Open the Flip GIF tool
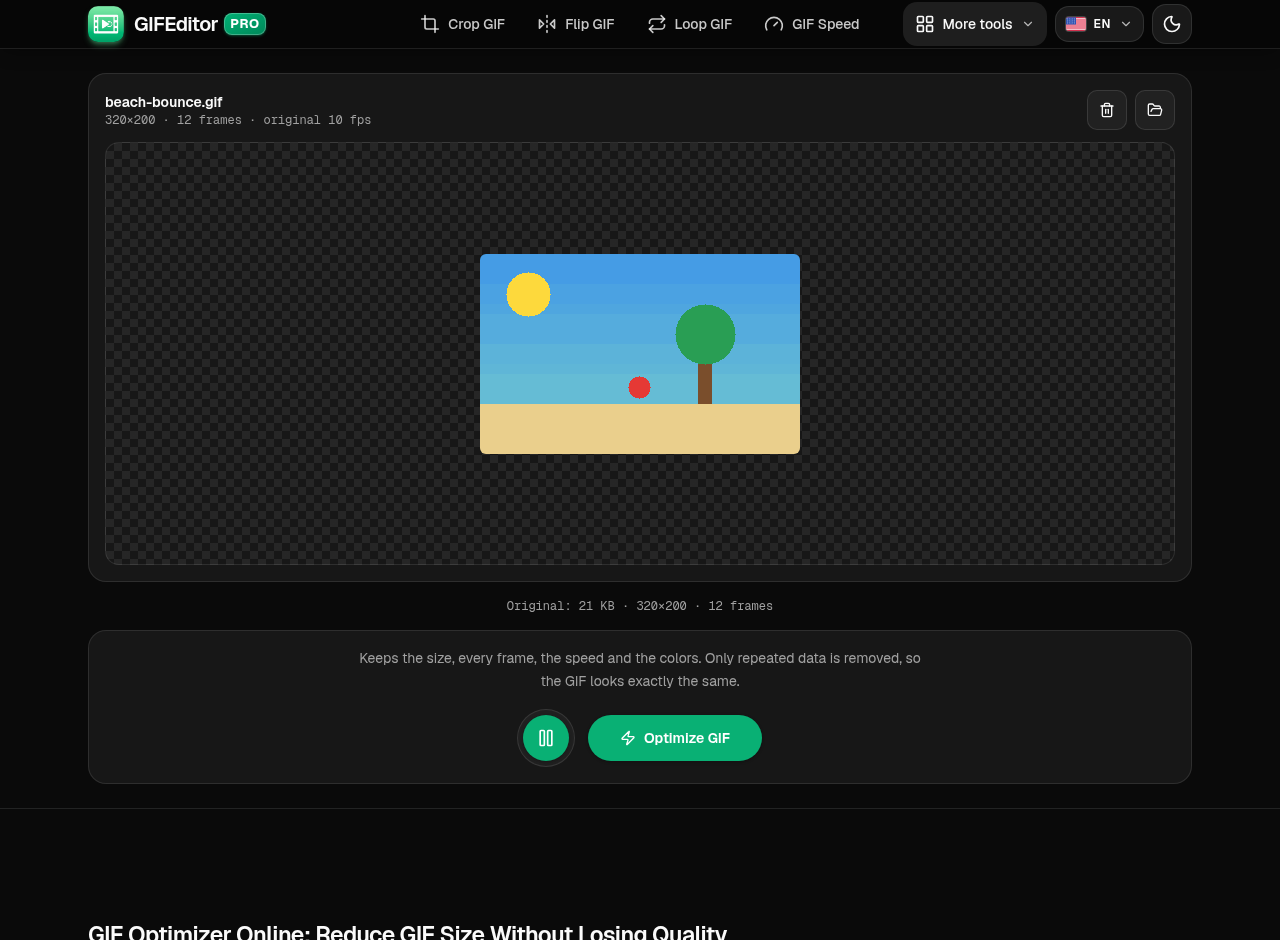Image resolution: width=1280 pixels, height=940 pixels. click(x=576, y=24)
